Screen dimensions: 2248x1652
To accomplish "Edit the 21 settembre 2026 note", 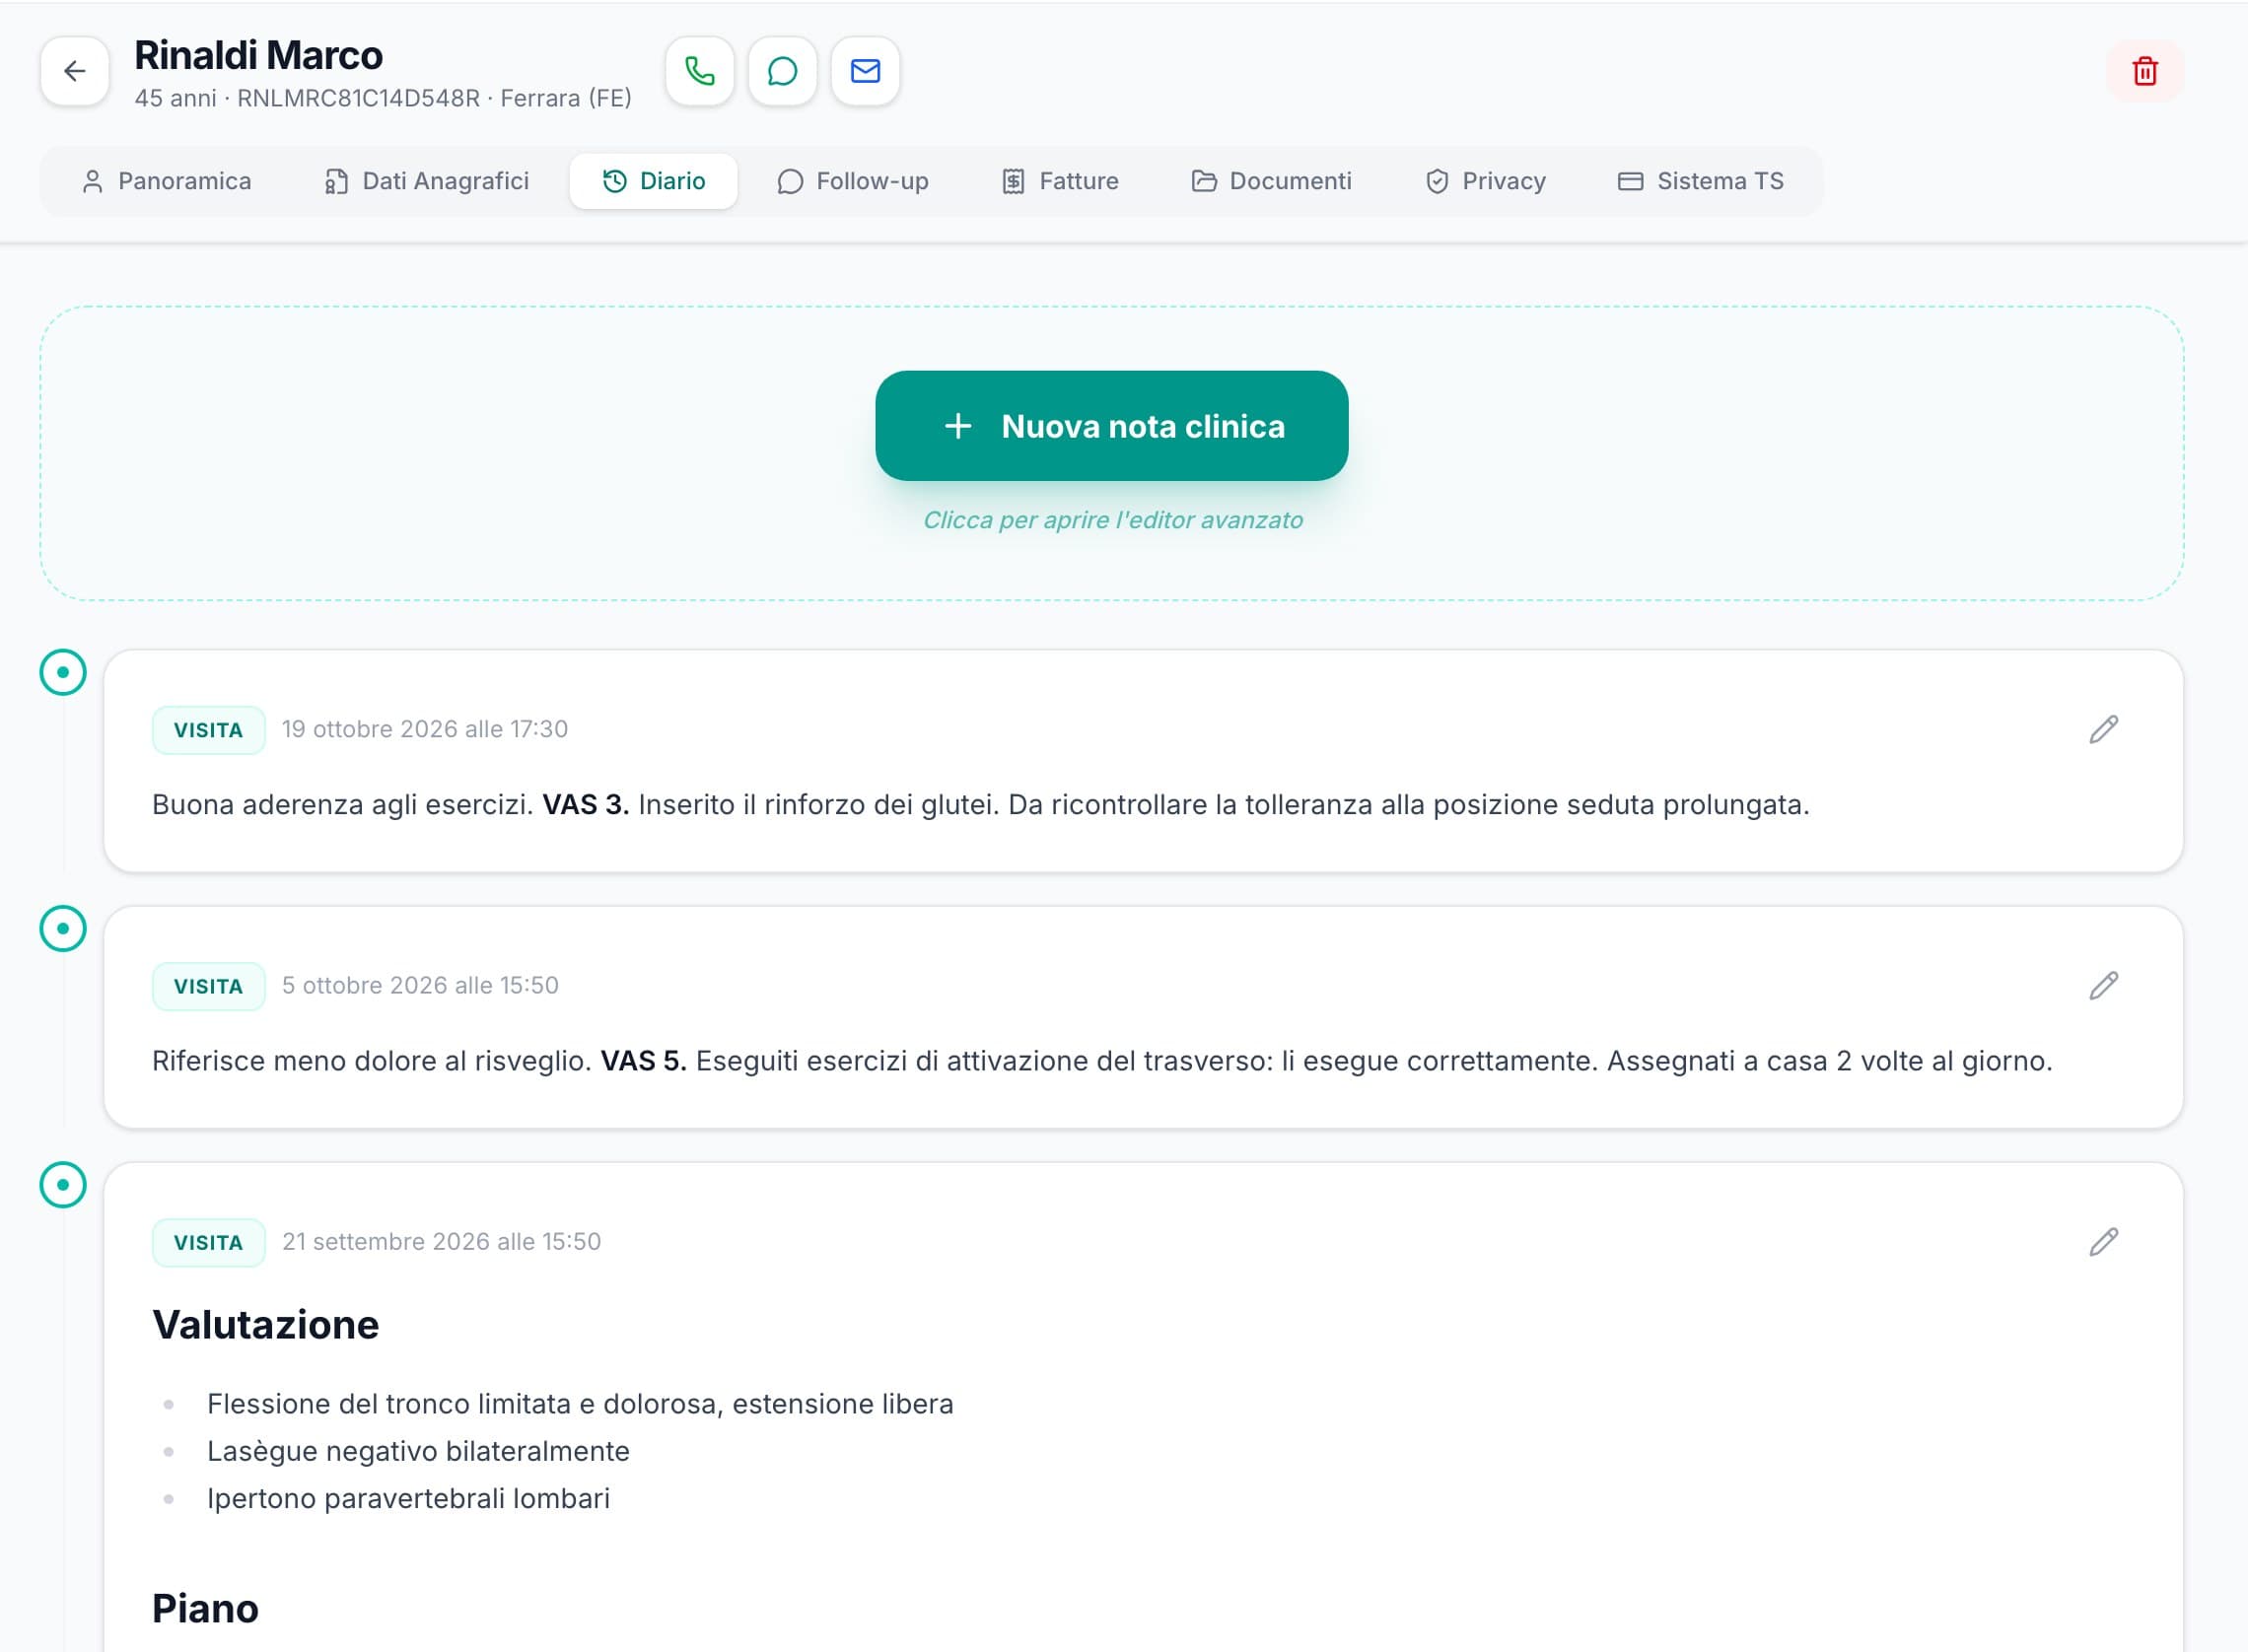I will pos(2104,1241).
